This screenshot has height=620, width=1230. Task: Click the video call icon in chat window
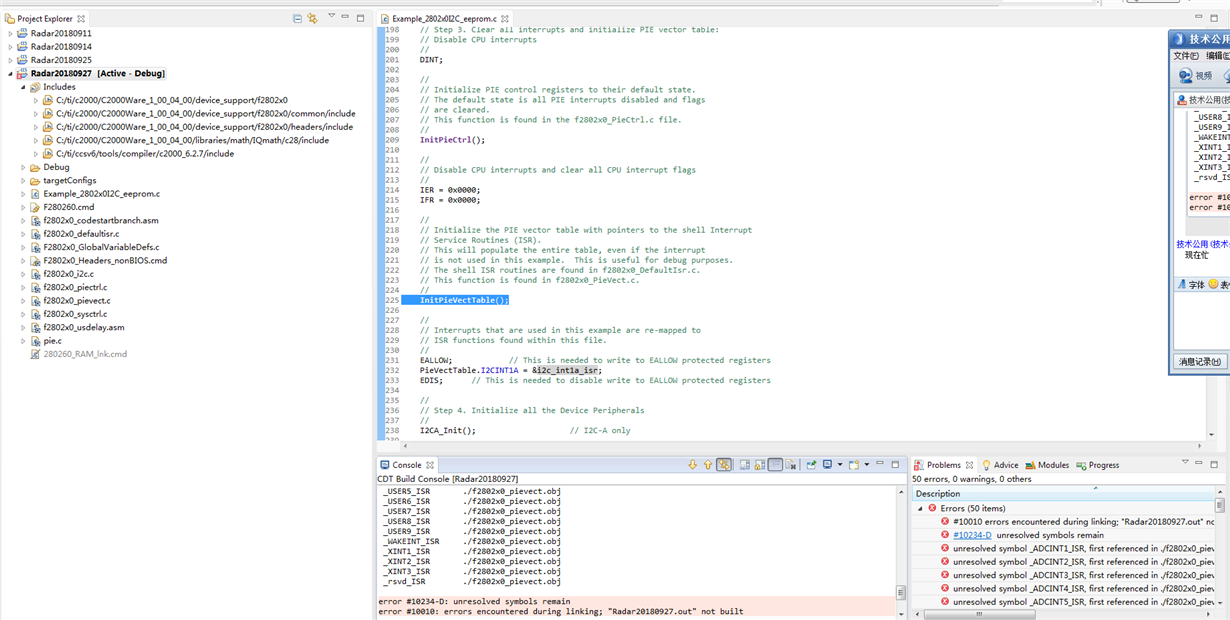[1187, 76]
